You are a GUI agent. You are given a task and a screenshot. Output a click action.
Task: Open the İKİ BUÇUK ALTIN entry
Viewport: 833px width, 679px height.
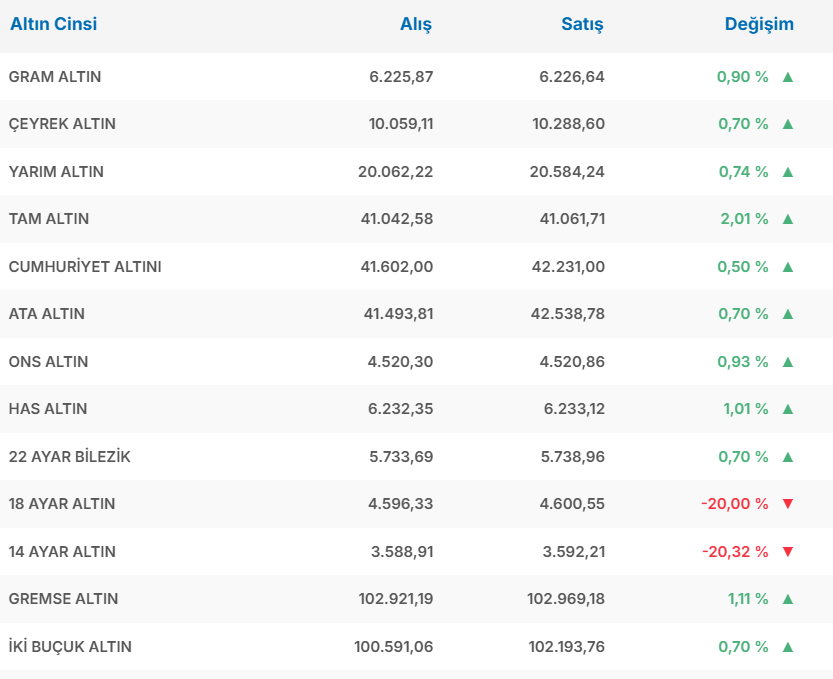pyautogui.click(x=70, y=647)
